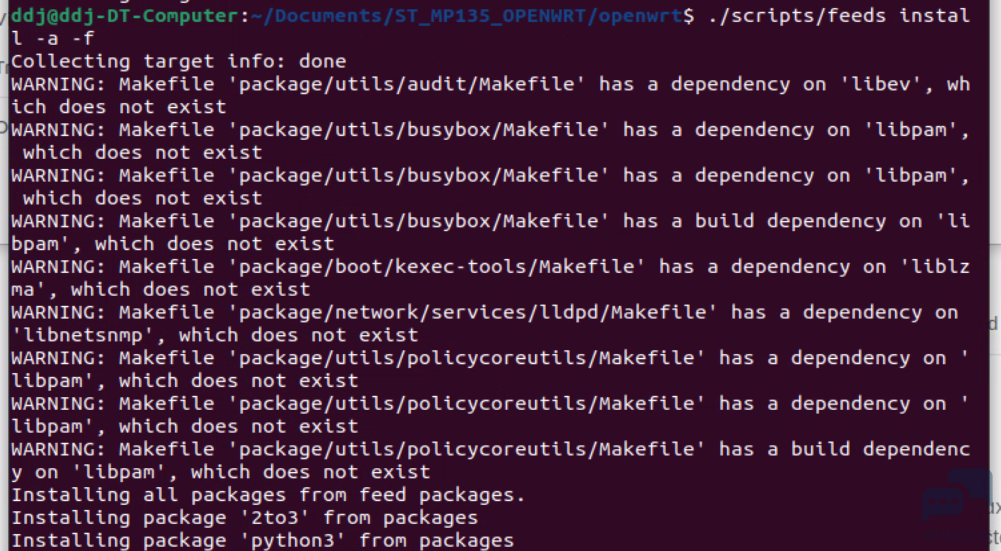Click 'which does not exist' after libnetsnmp
The height and width of the screenshot is (551, 1001).
pyautogui.click(x=298, y=335)
